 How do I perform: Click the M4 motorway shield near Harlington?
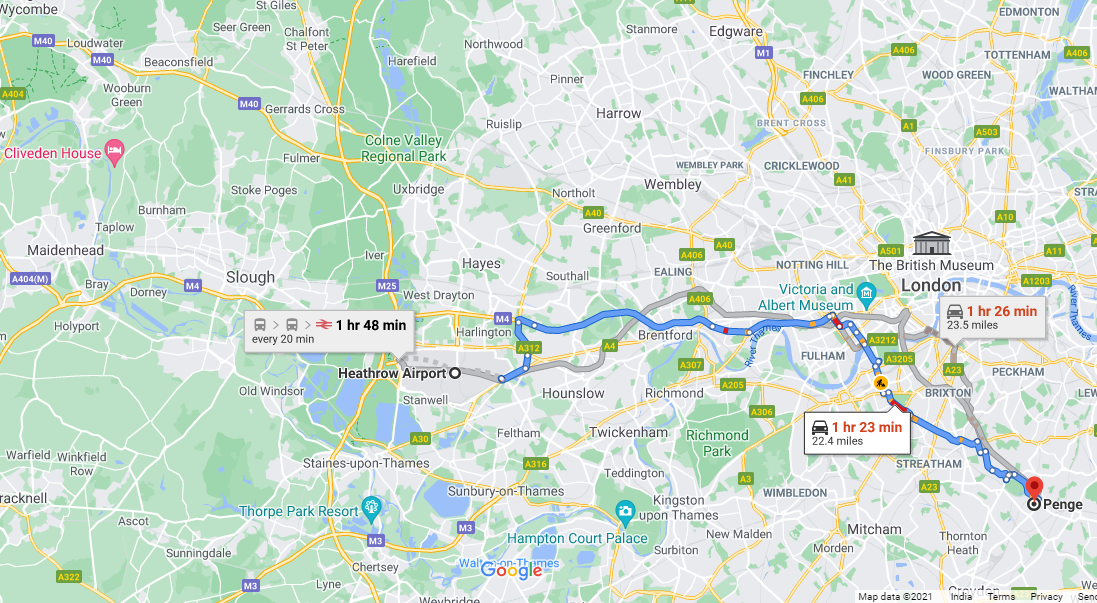502,318
